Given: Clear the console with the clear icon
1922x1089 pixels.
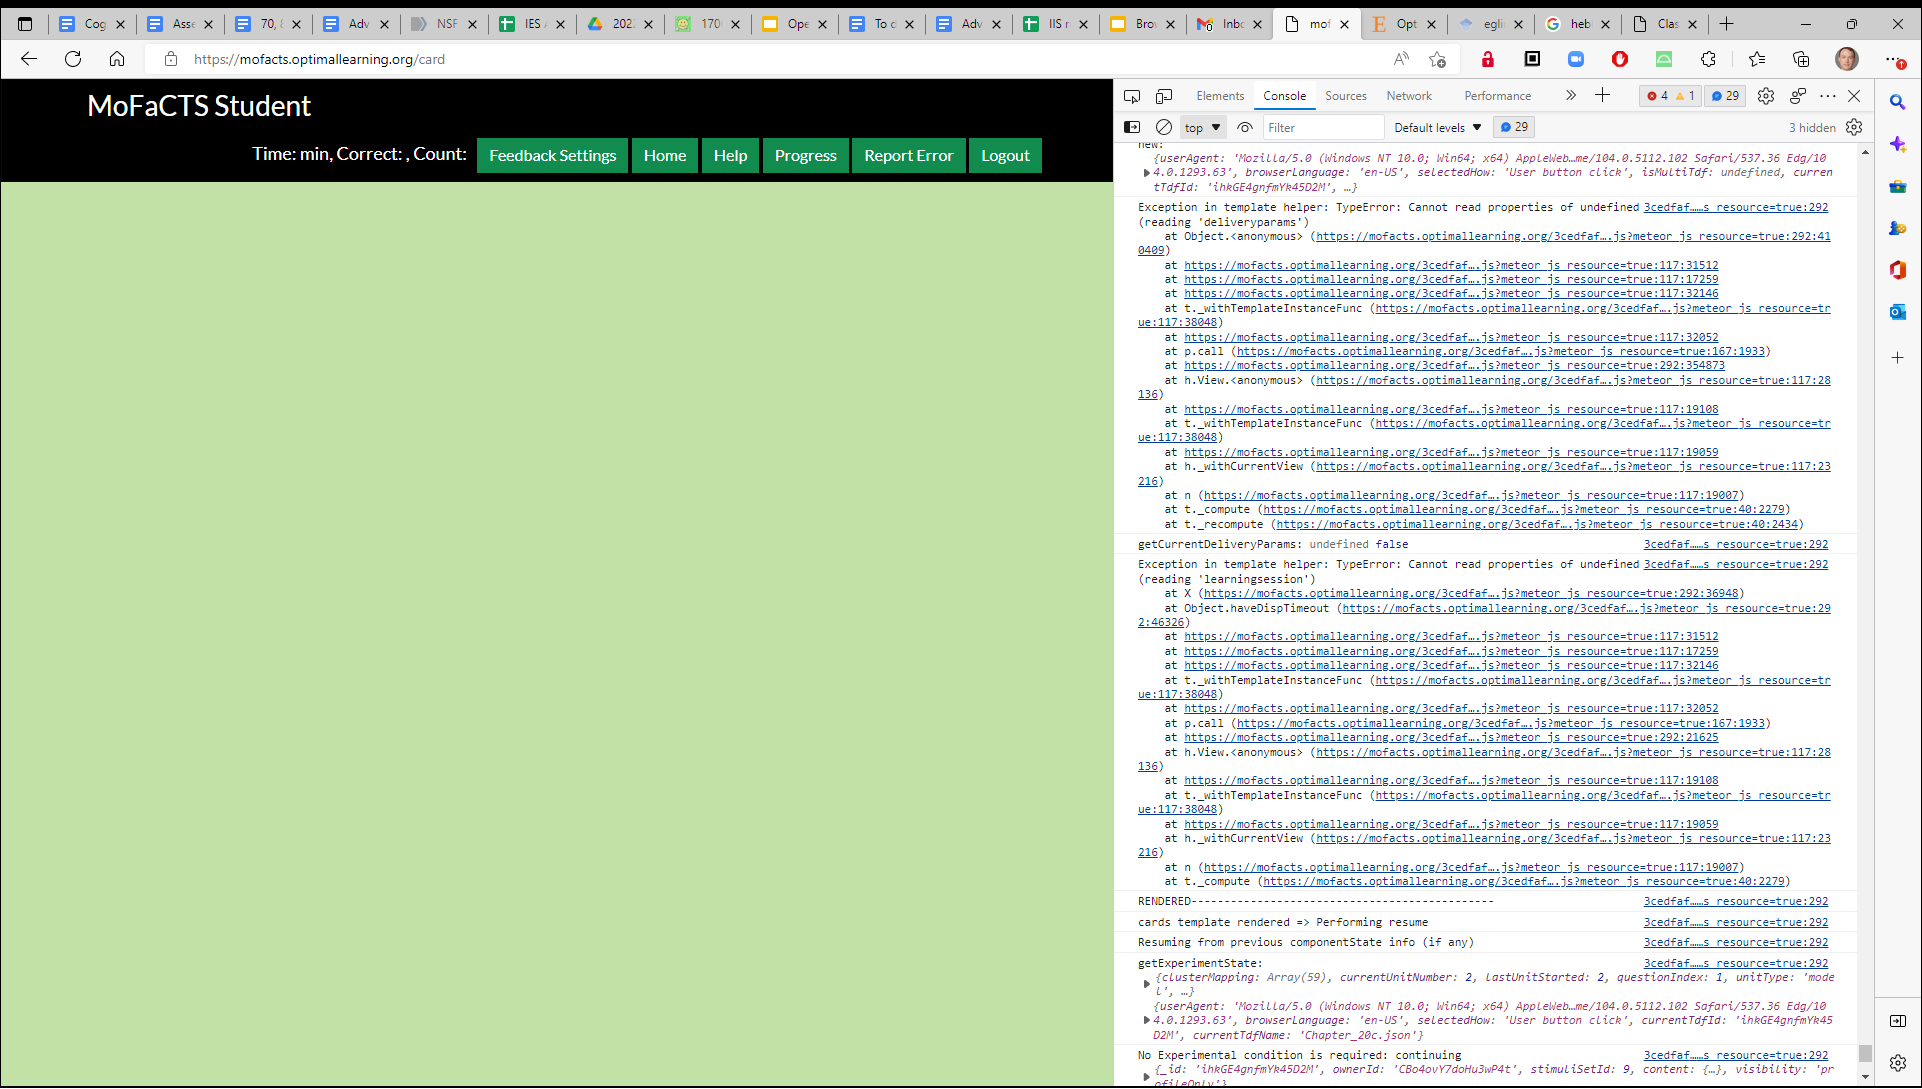Looking at the screenshot, I should 1163,127.
